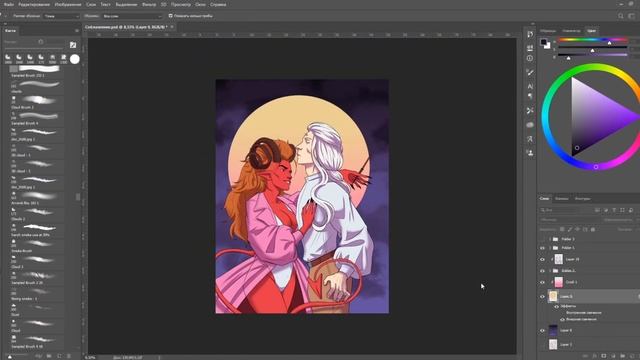Open layer blend mode dropdown
This screenshot has height=360, width=640.
point(569,220)
